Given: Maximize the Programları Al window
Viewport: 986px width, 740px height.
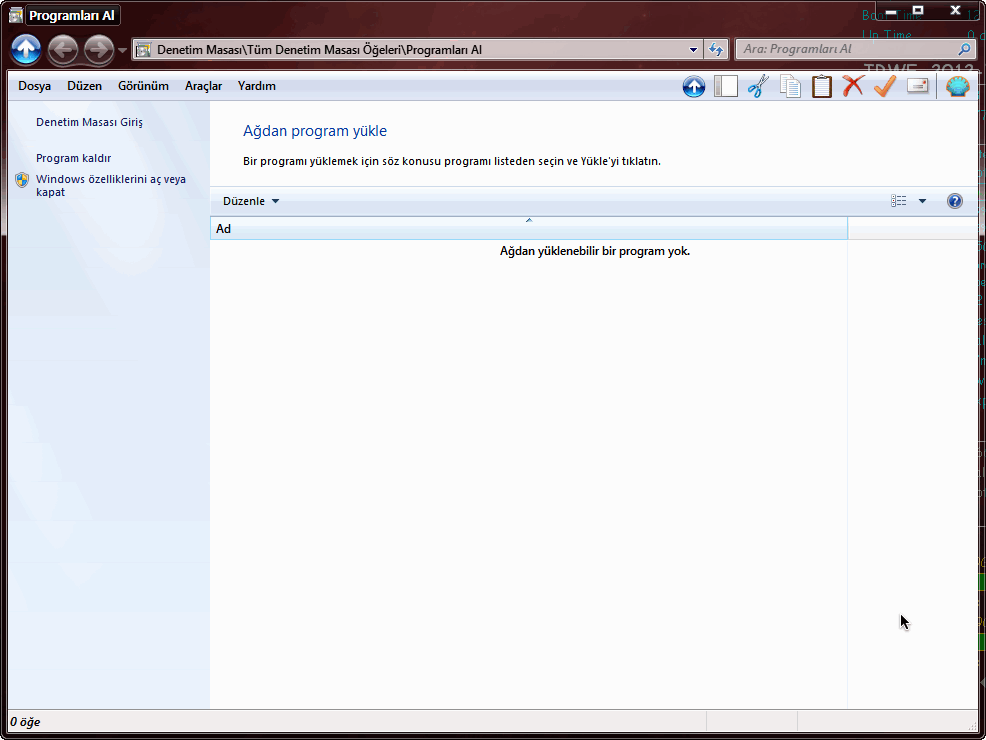Looking at the screenshot, I should (x=918, y=11).
